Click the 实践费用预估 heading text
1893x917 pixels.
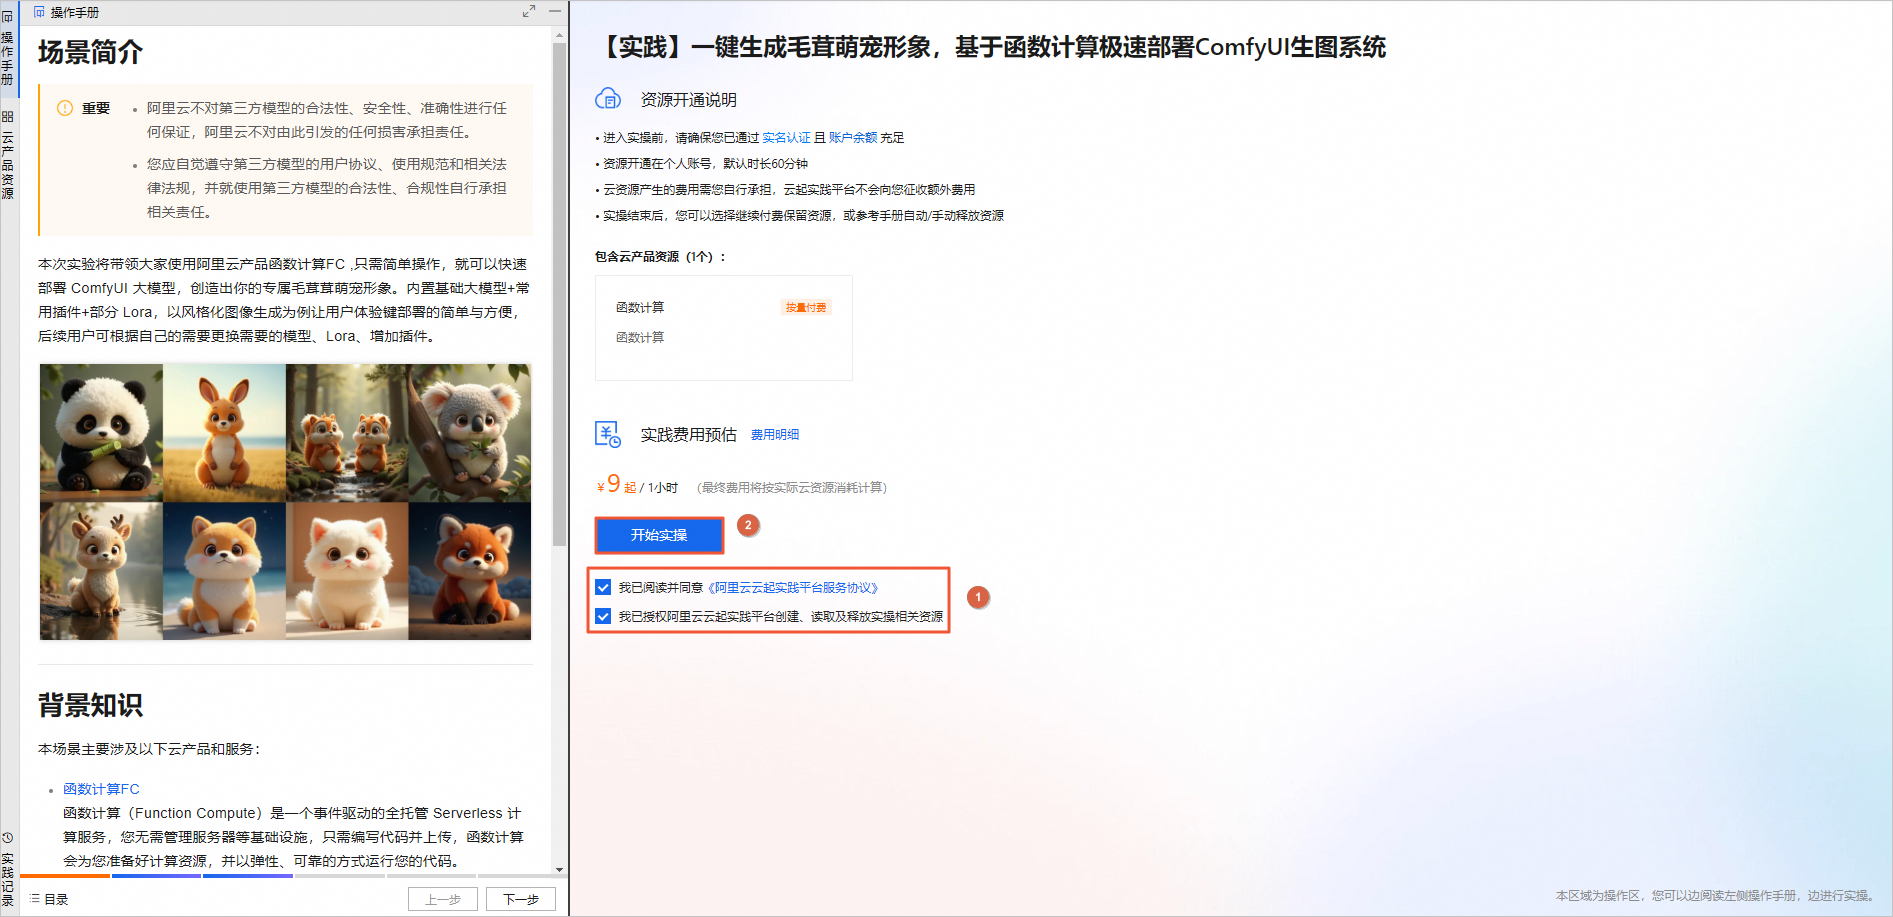pos(688,435)
